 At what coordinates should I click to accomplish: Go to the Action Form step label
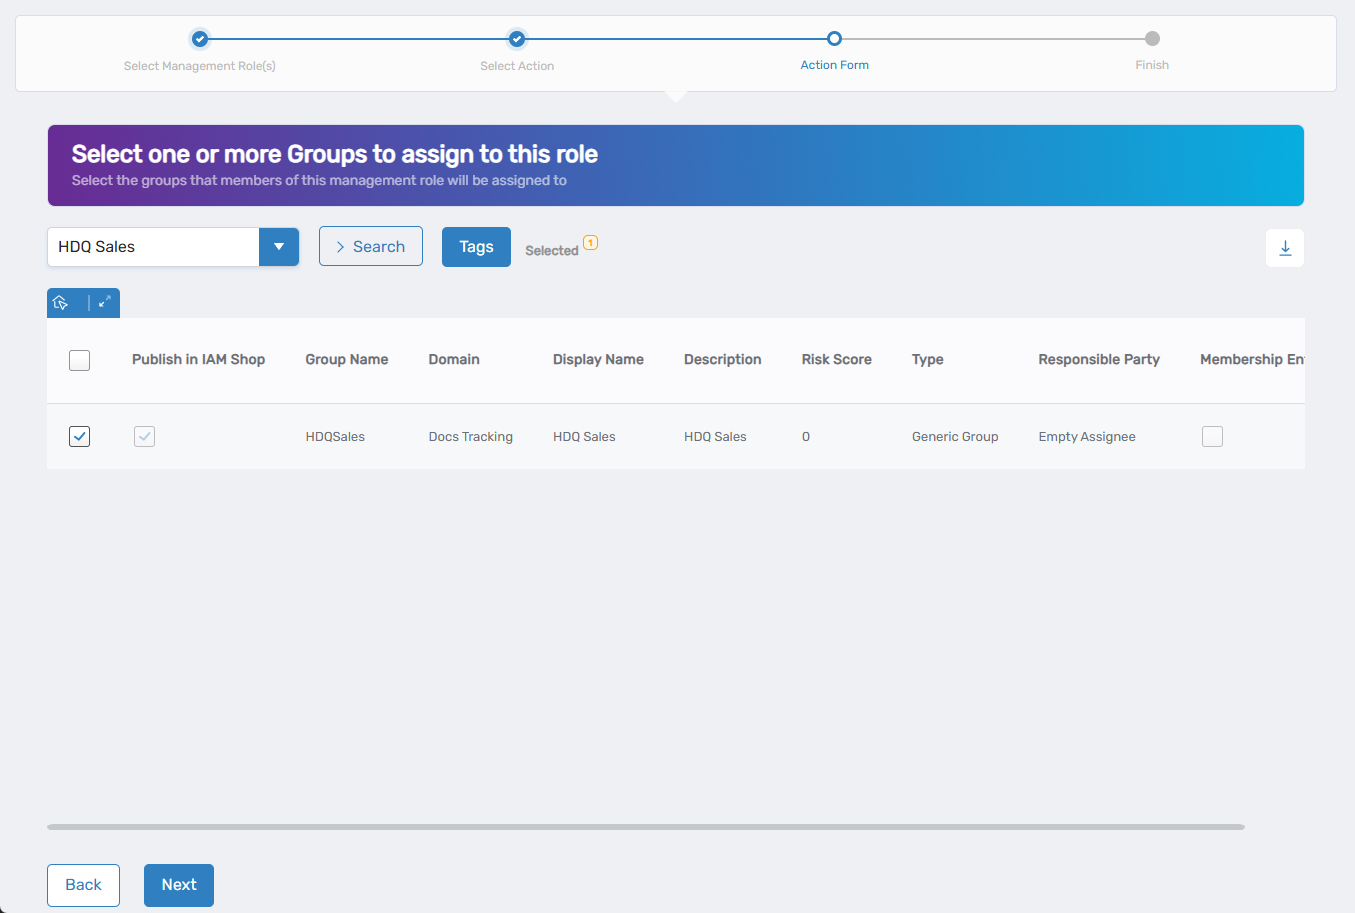tap(835, 64)
